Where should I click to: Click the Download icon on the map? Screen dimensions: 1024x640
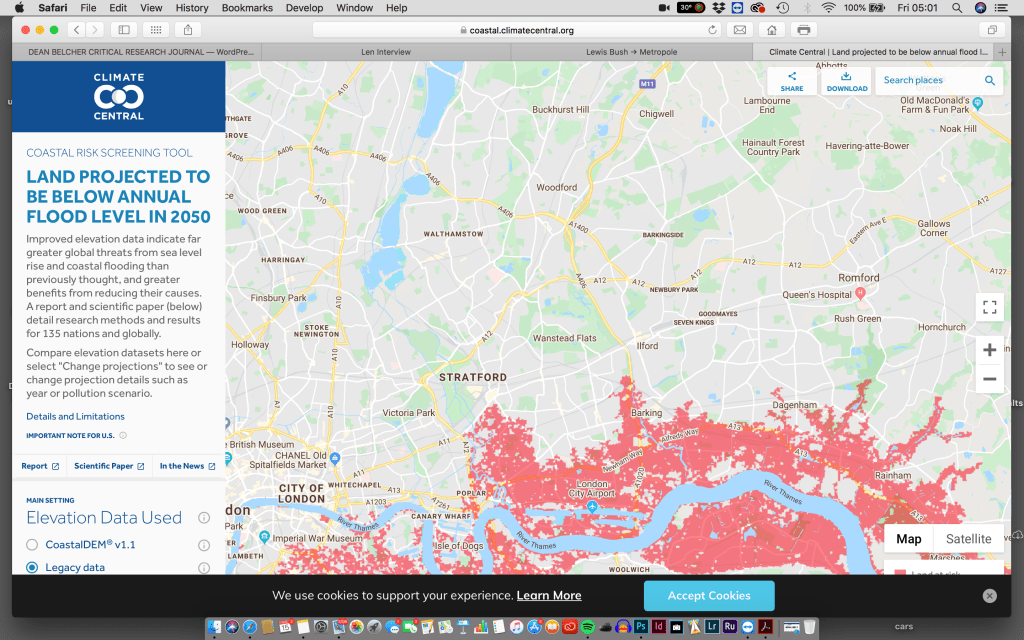846,80
